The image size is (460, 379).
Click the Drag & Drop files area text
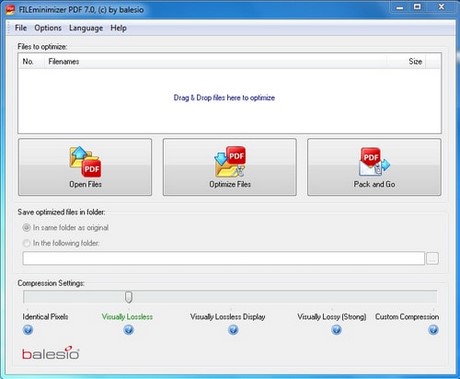click(224, 98)
